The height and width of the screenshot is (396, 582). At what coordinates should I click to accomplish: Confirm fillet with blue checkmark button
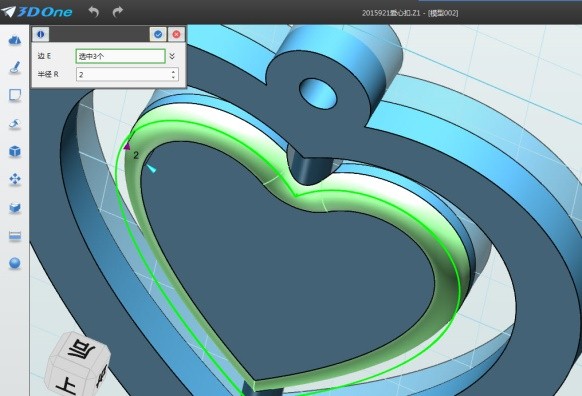coord(158,34)
